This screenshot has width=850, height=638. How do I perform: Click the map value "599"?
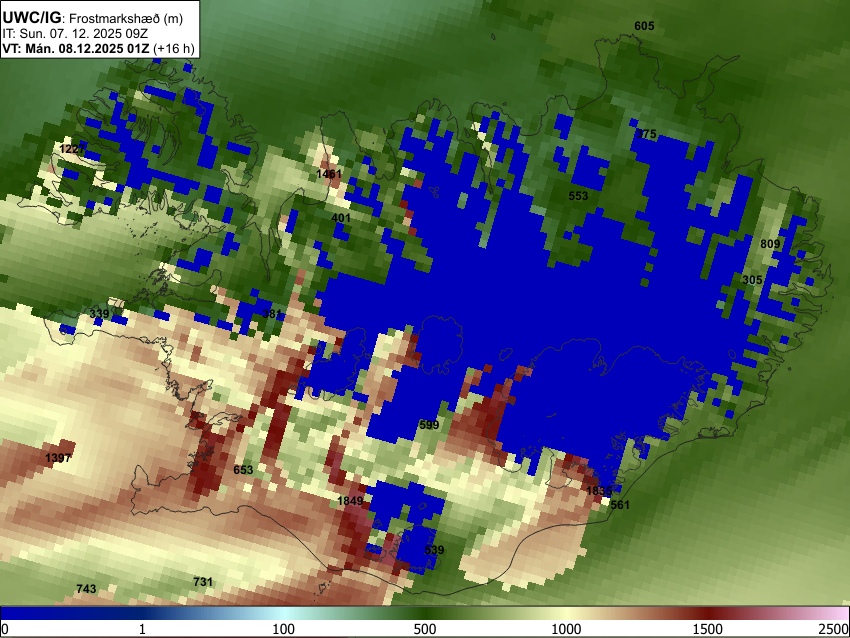point(429,425)
